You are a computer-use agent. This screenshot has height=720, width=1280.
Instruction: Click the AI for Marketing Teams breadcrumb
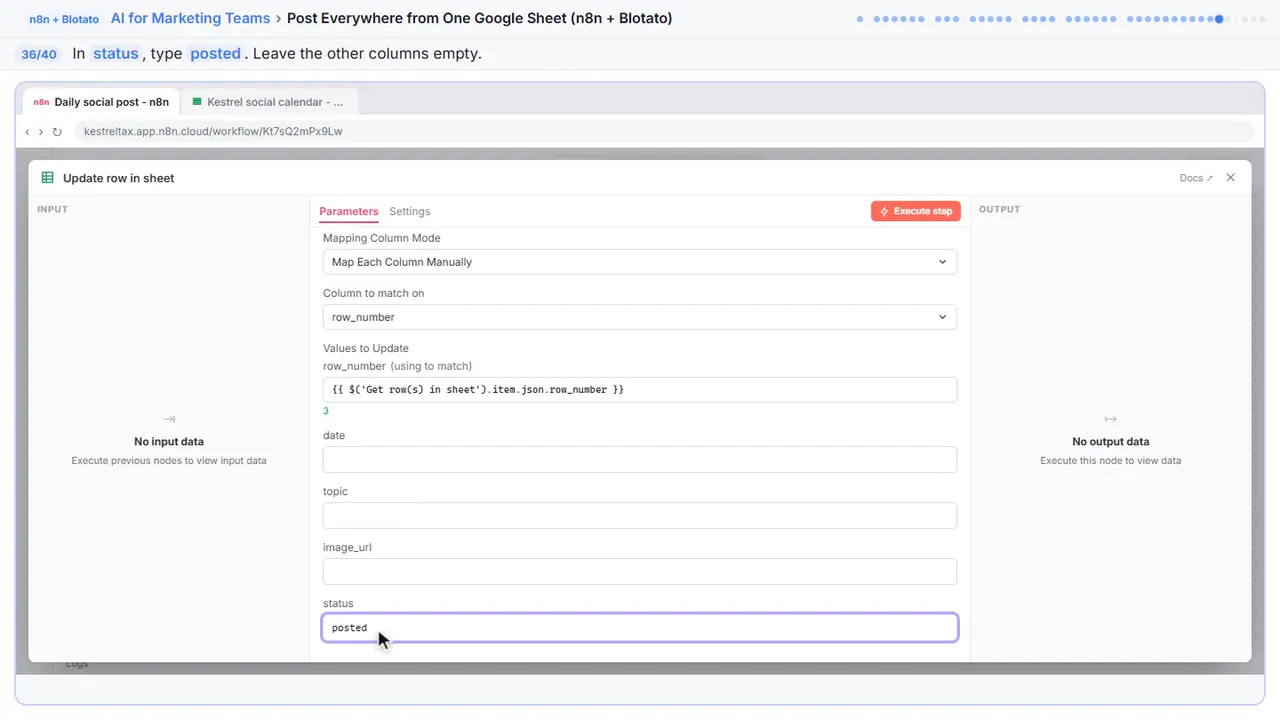click(x=190, y=18)
